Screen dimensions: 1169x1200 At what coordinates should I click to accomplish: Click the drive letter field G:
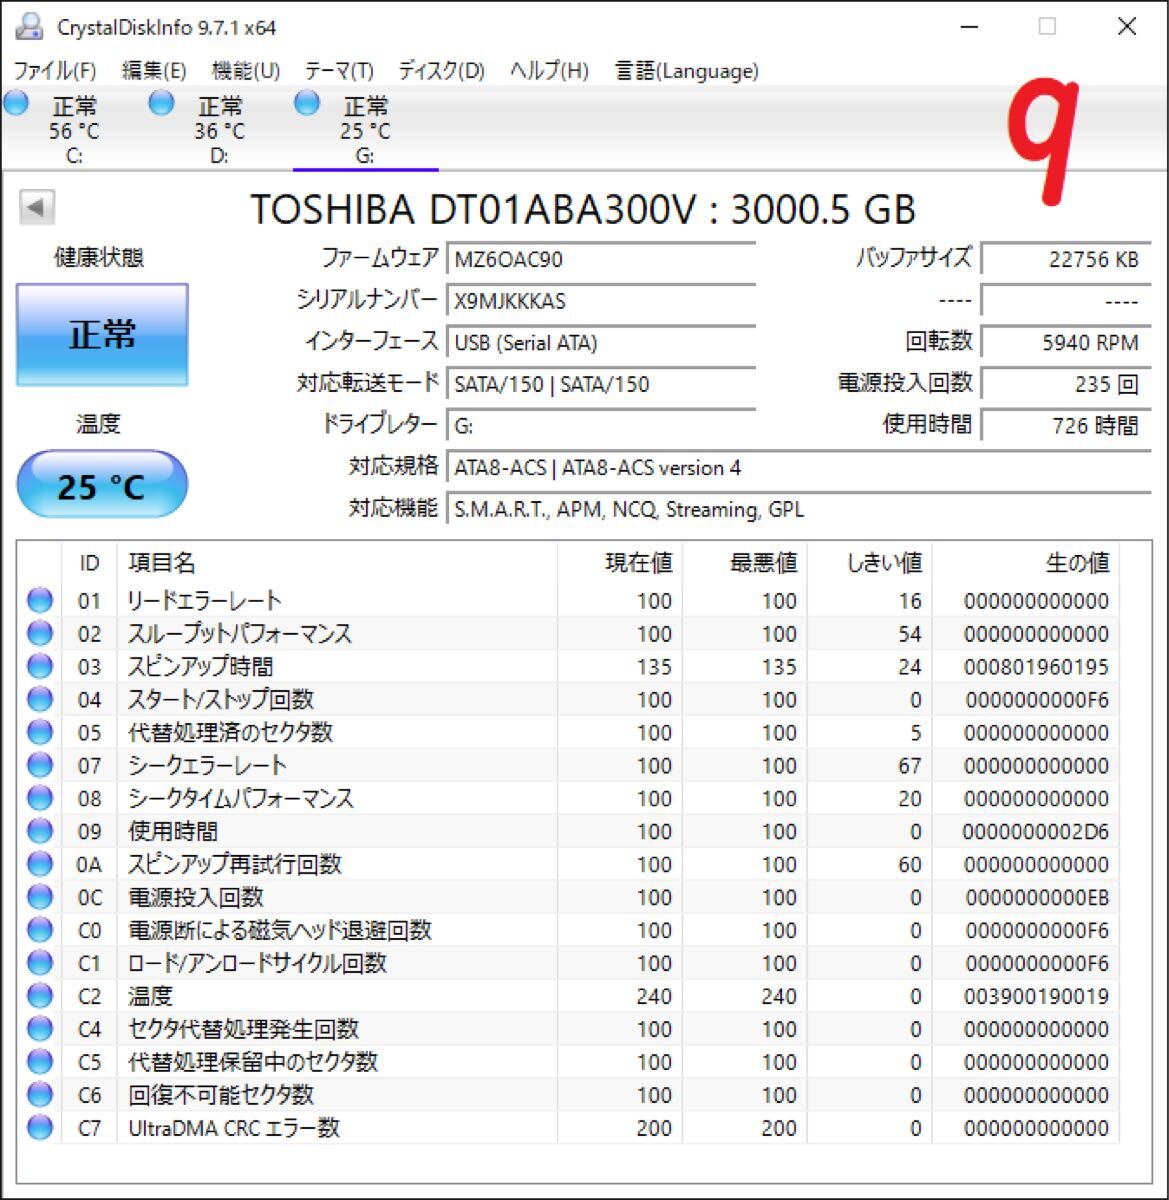[x=600, y=426]
